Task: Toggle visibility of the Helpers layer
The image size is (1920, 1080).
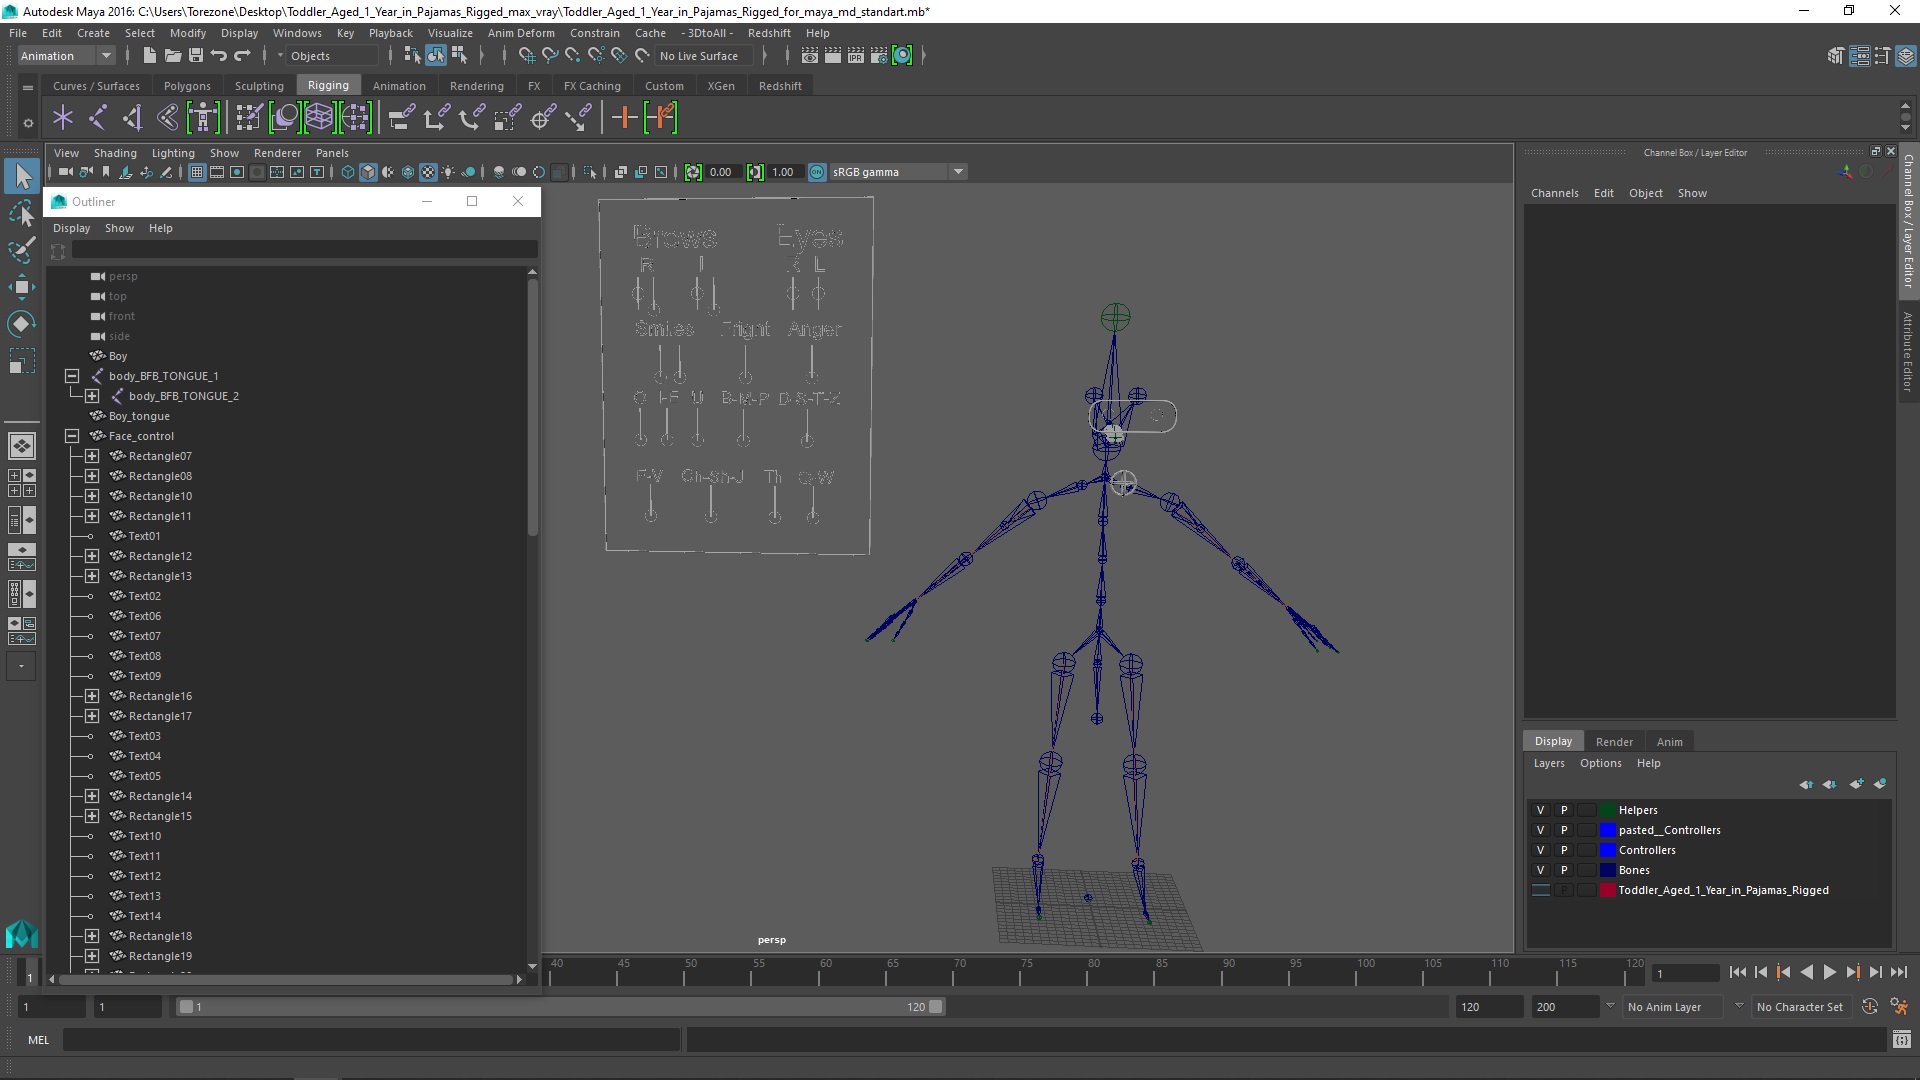Action: click(x=1540, y=810)
